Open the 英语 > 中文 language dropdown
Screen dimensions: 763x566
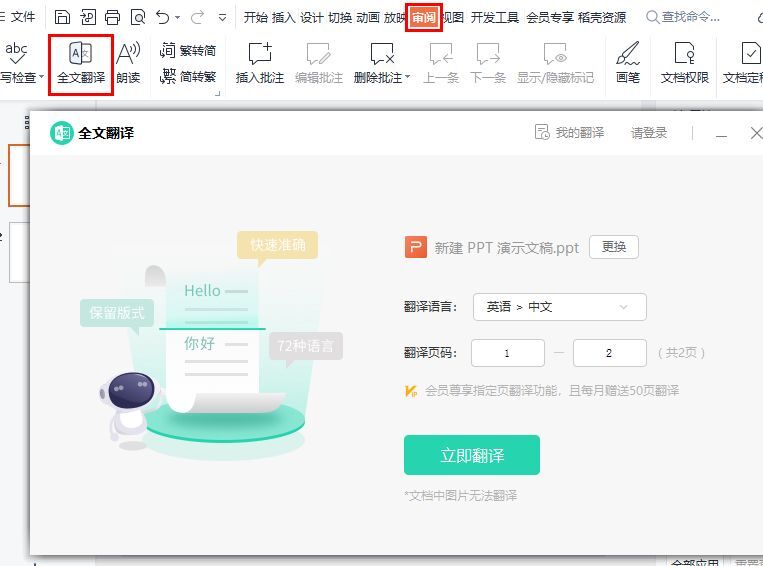(x=560, y=307)
